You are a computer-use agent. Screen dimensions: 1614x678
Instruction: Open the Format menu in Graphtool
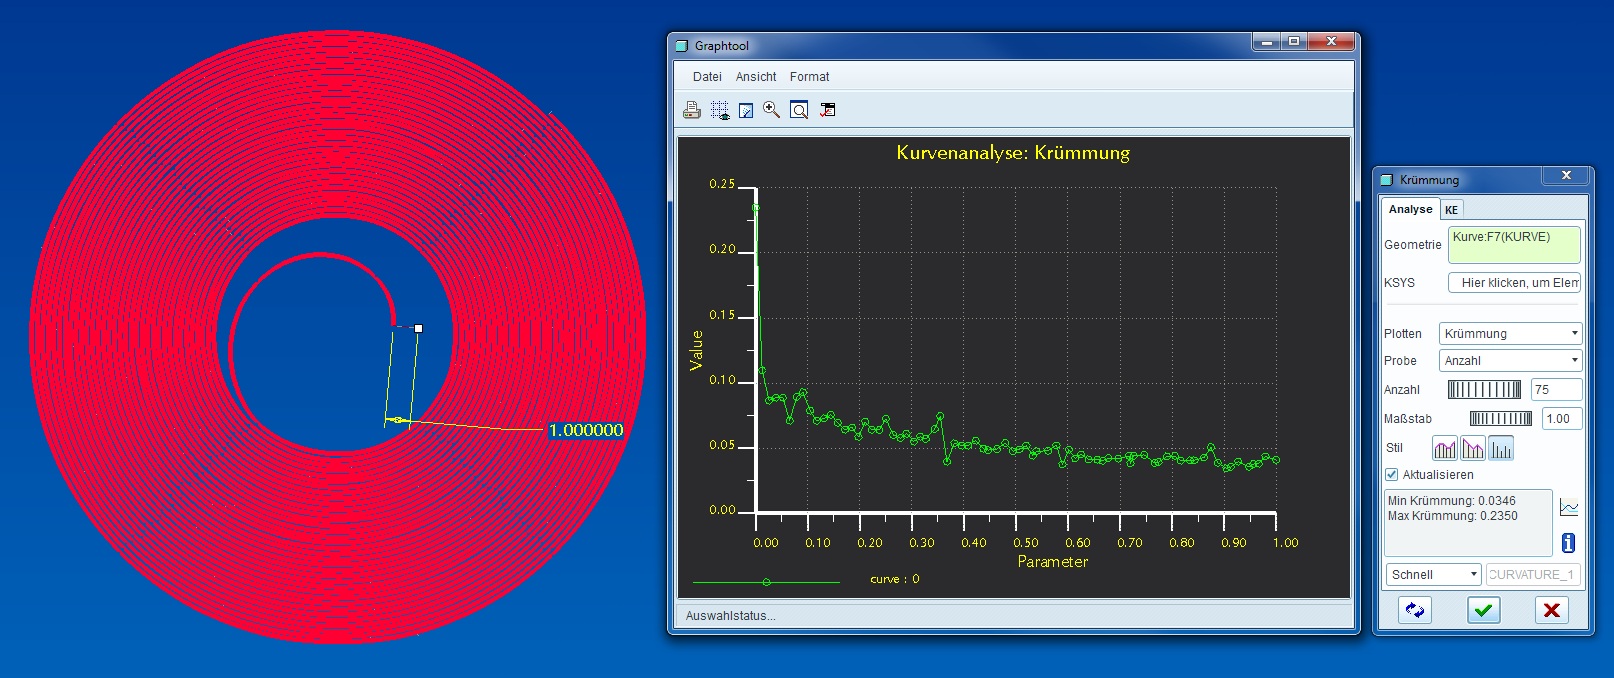[x=809, y=77]
